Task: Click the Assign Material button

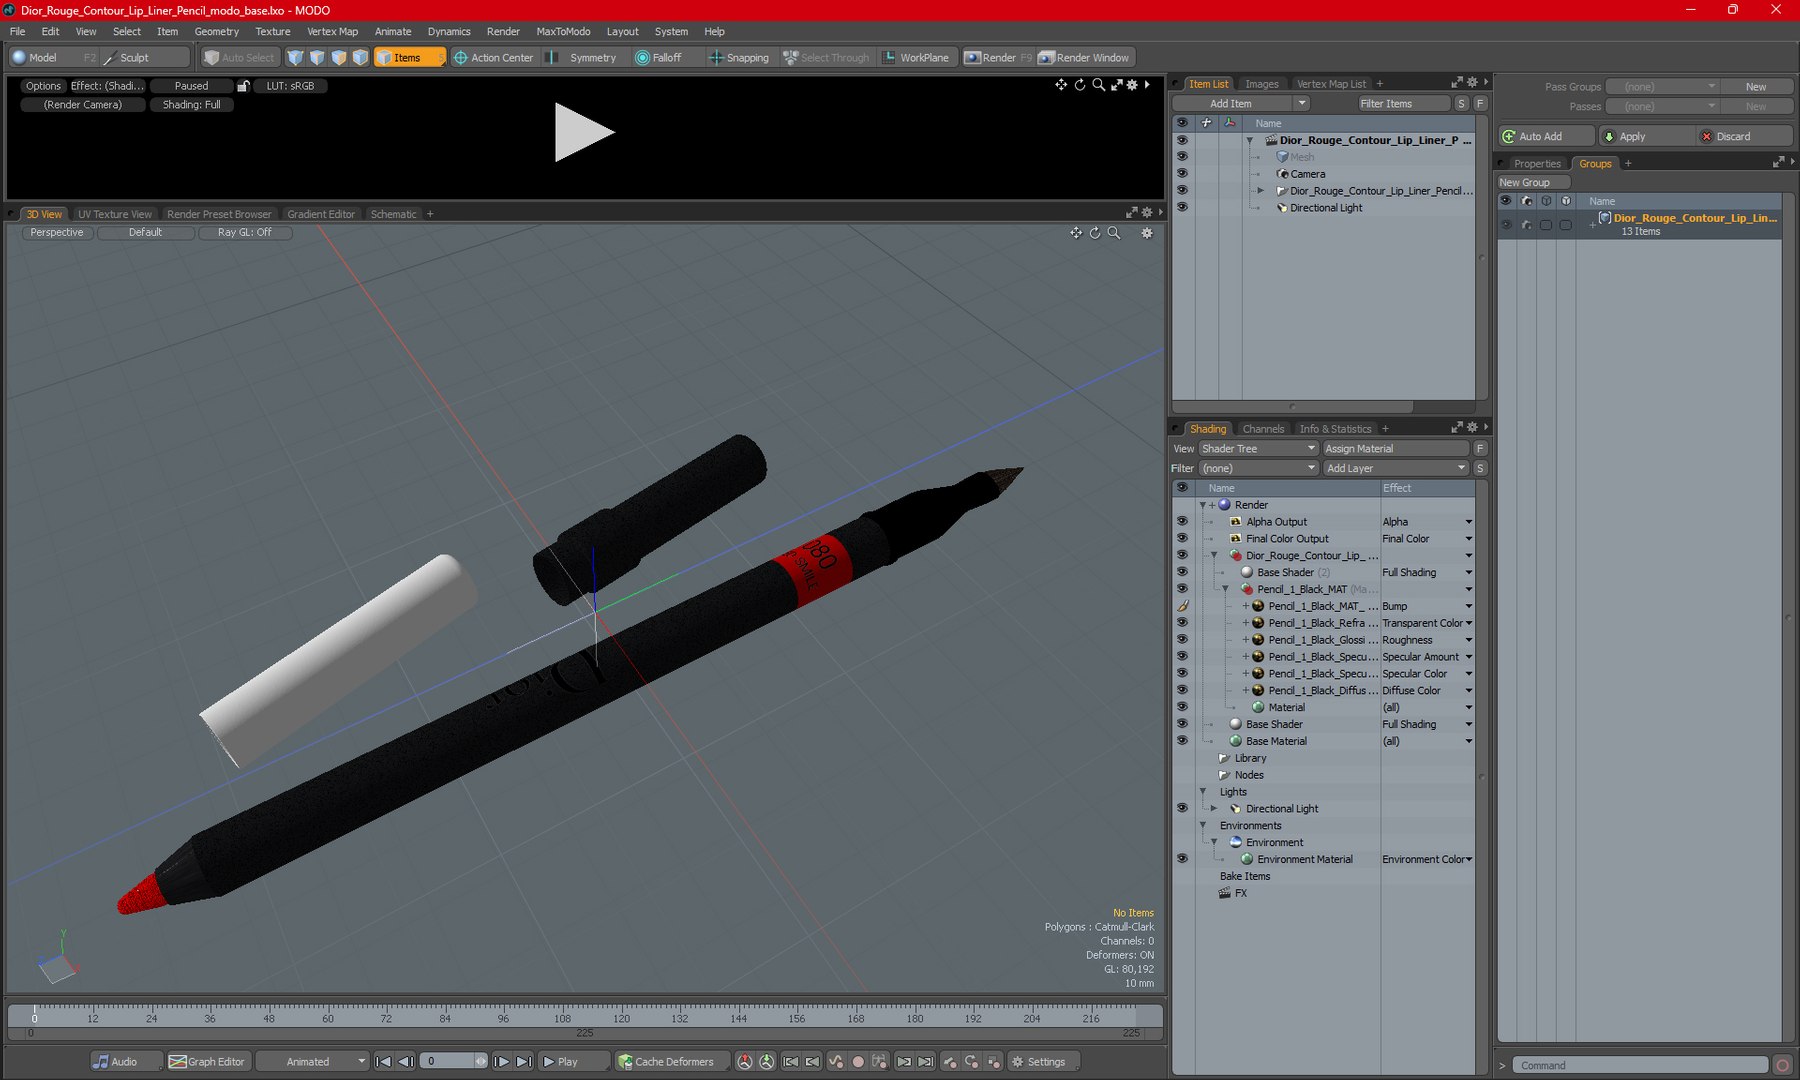Action: (1396, 449)
